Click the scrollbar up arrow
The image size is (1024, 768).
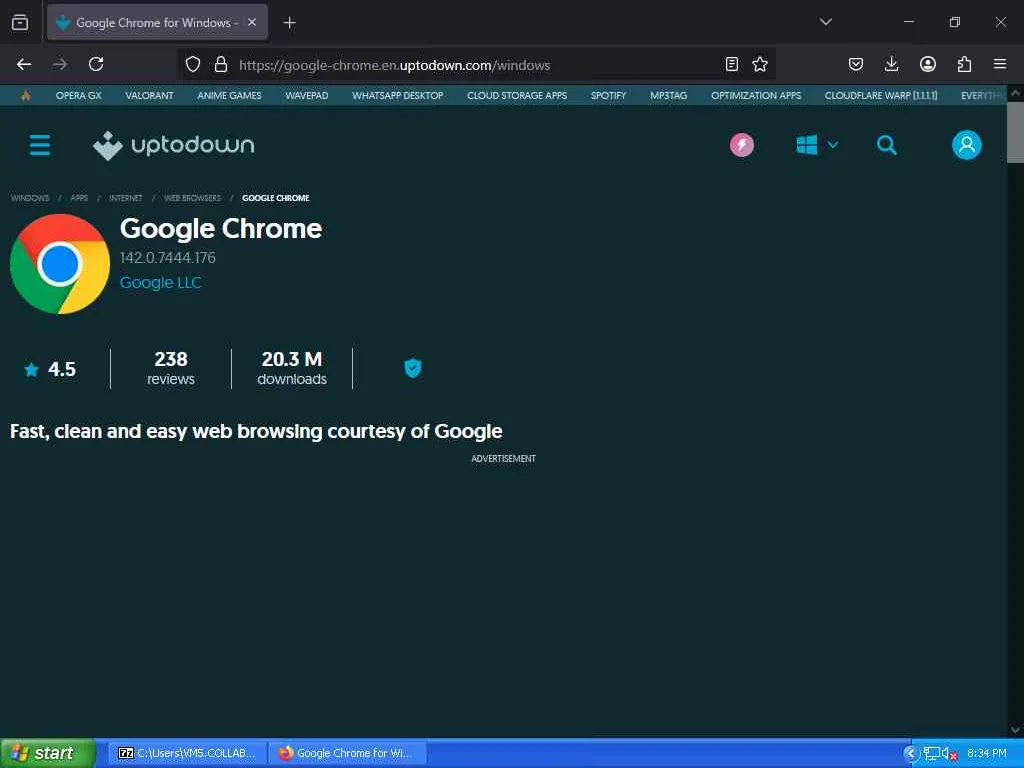(1016, 93)
